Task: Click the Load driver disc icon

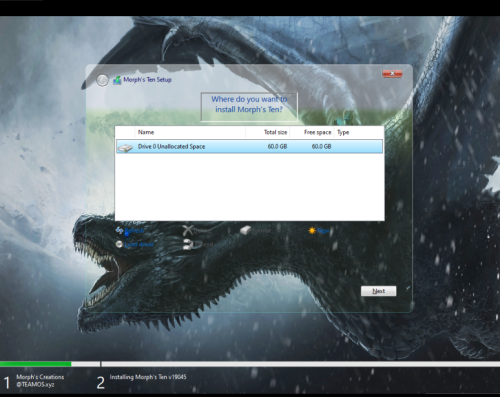Action: tap(119, 244)
